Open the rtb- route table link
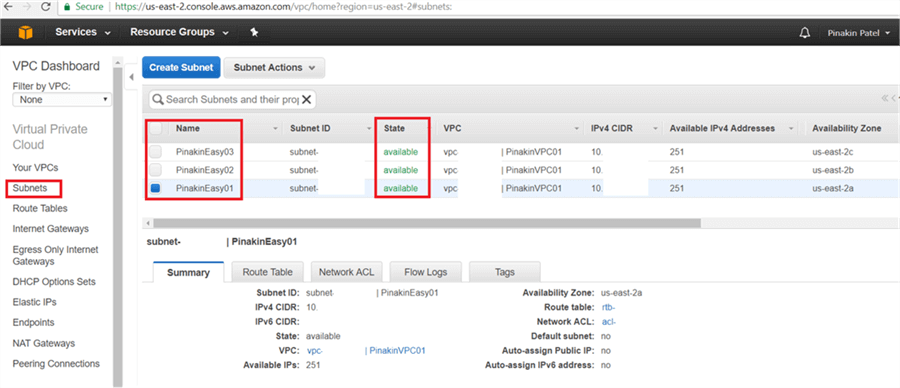 608,307
